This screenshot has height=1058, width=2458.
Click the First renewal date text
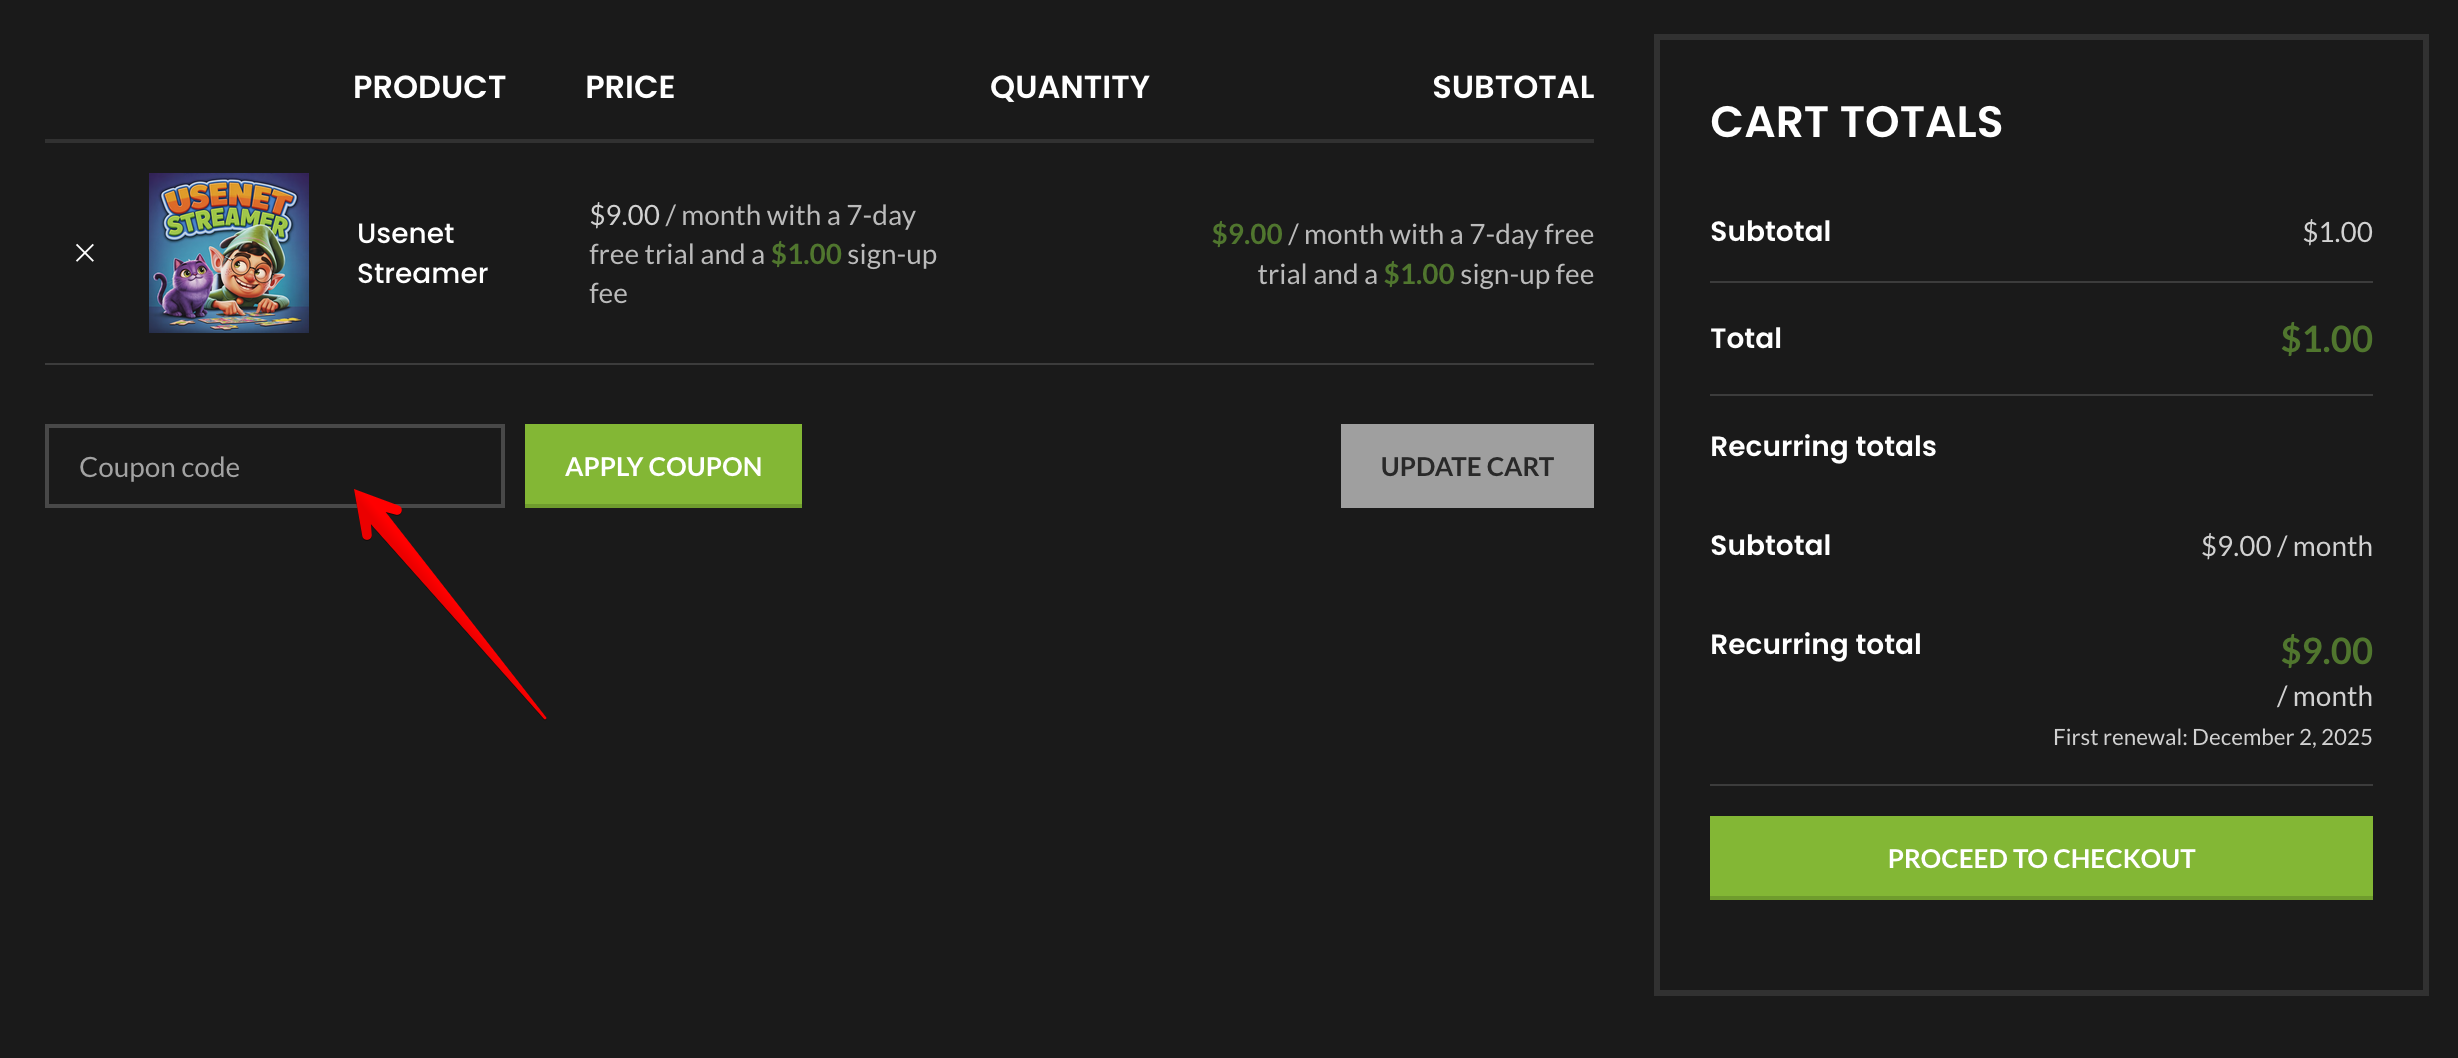pos(2211,737)
